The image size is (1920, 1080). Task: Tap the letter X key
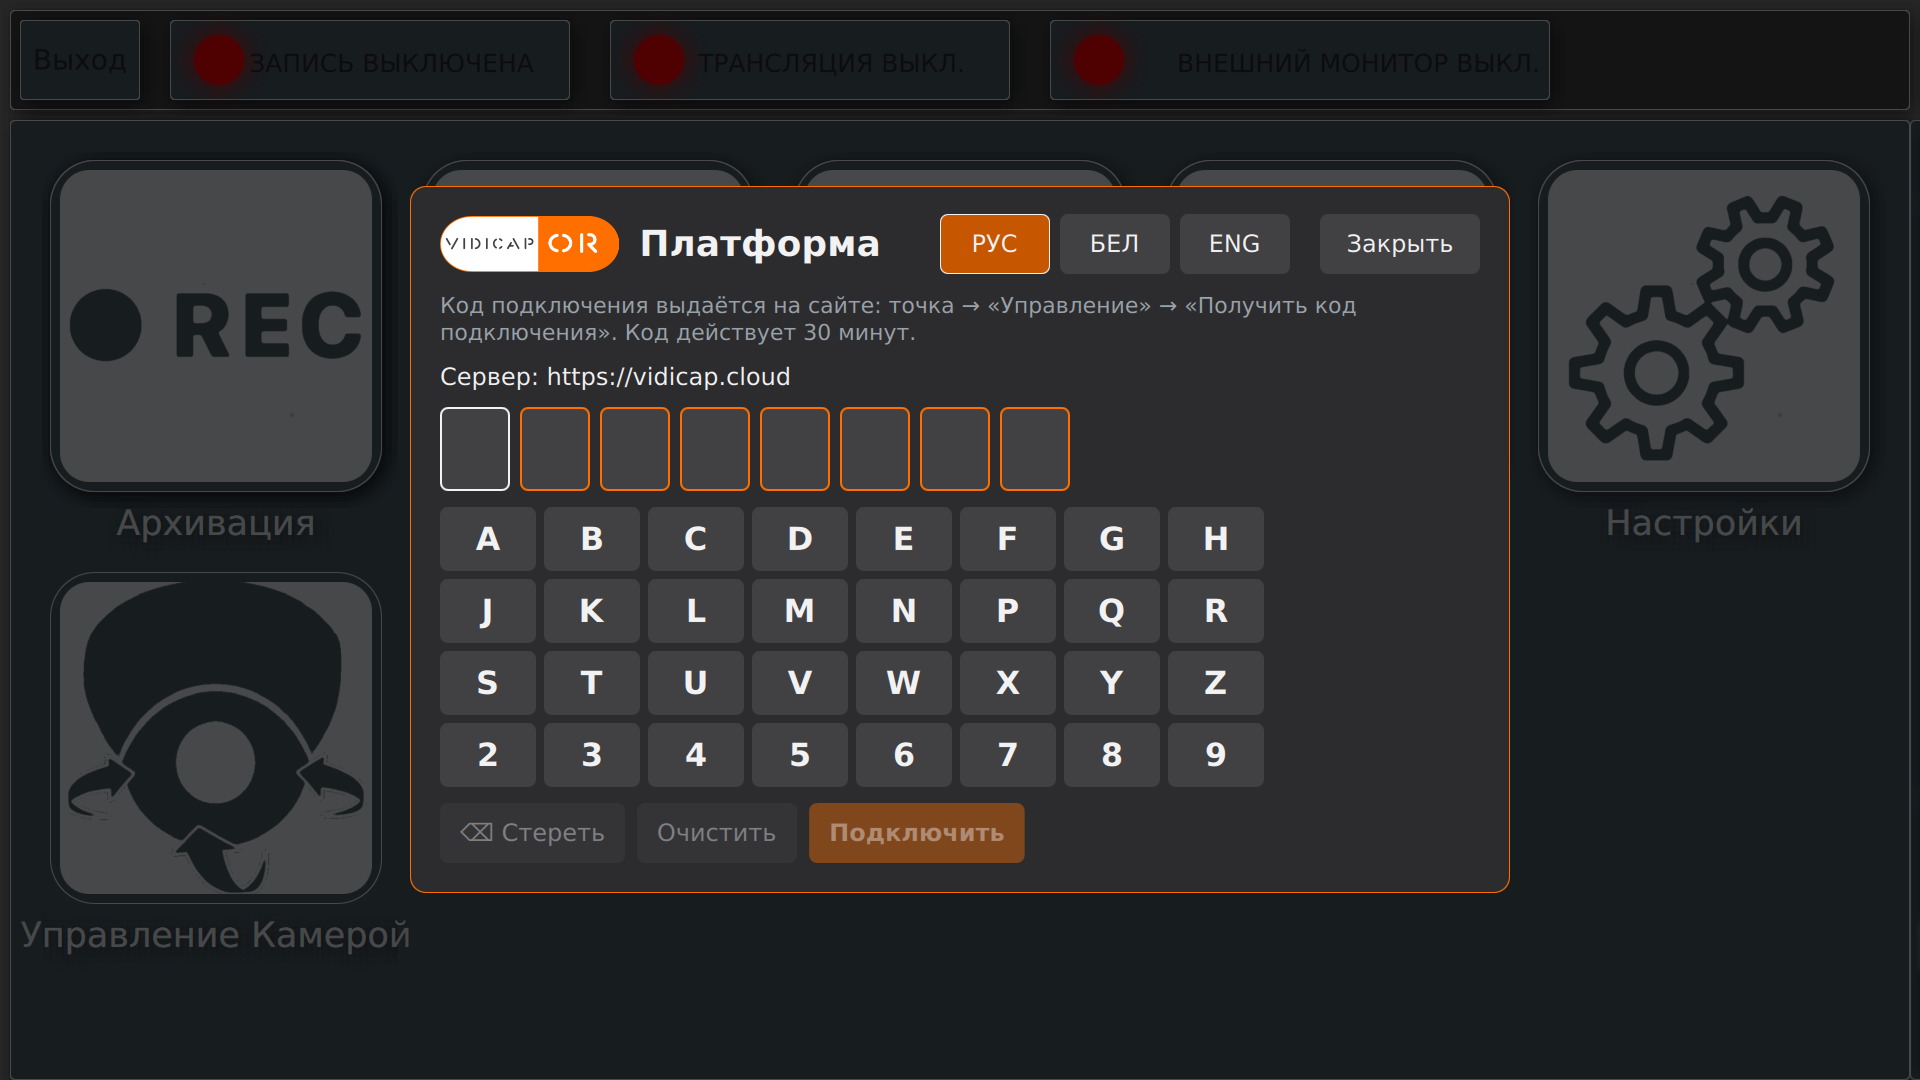(1008, 683)
